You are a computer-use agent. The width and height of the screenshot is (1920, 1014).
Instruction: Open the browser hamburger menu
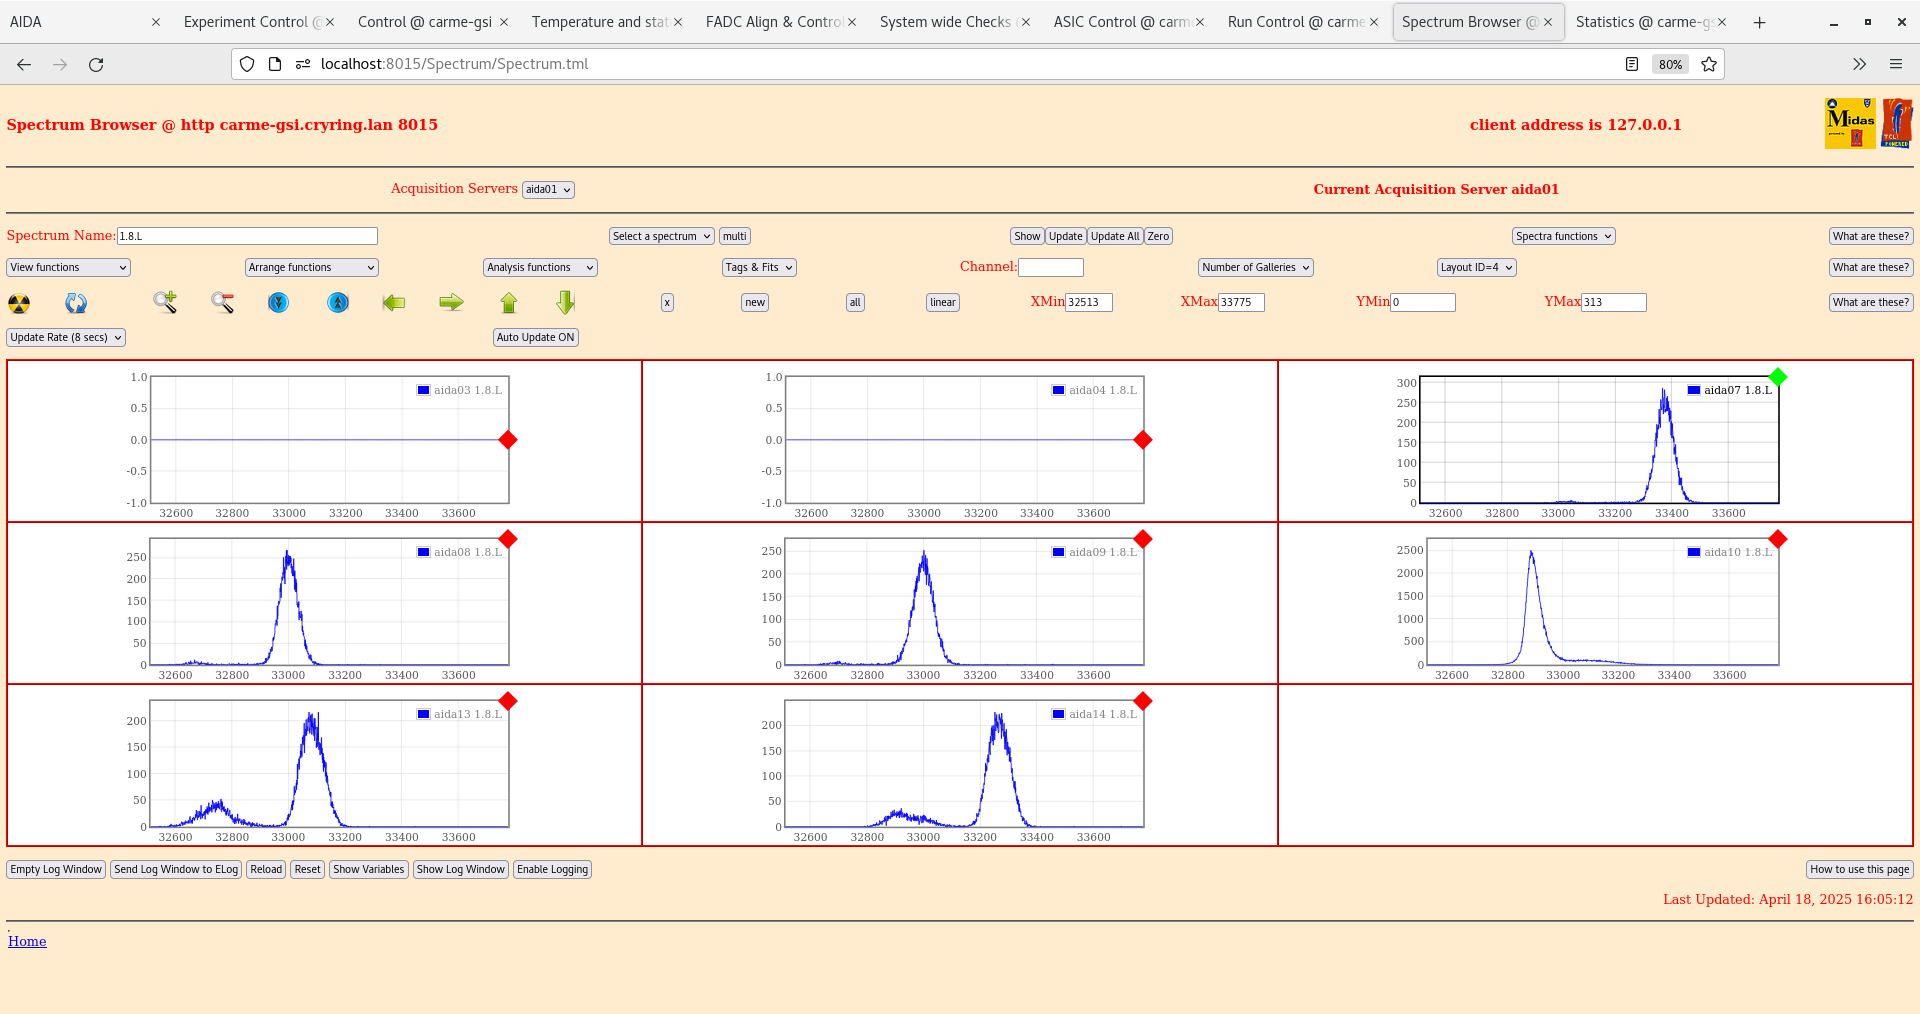click(1895, 64)
